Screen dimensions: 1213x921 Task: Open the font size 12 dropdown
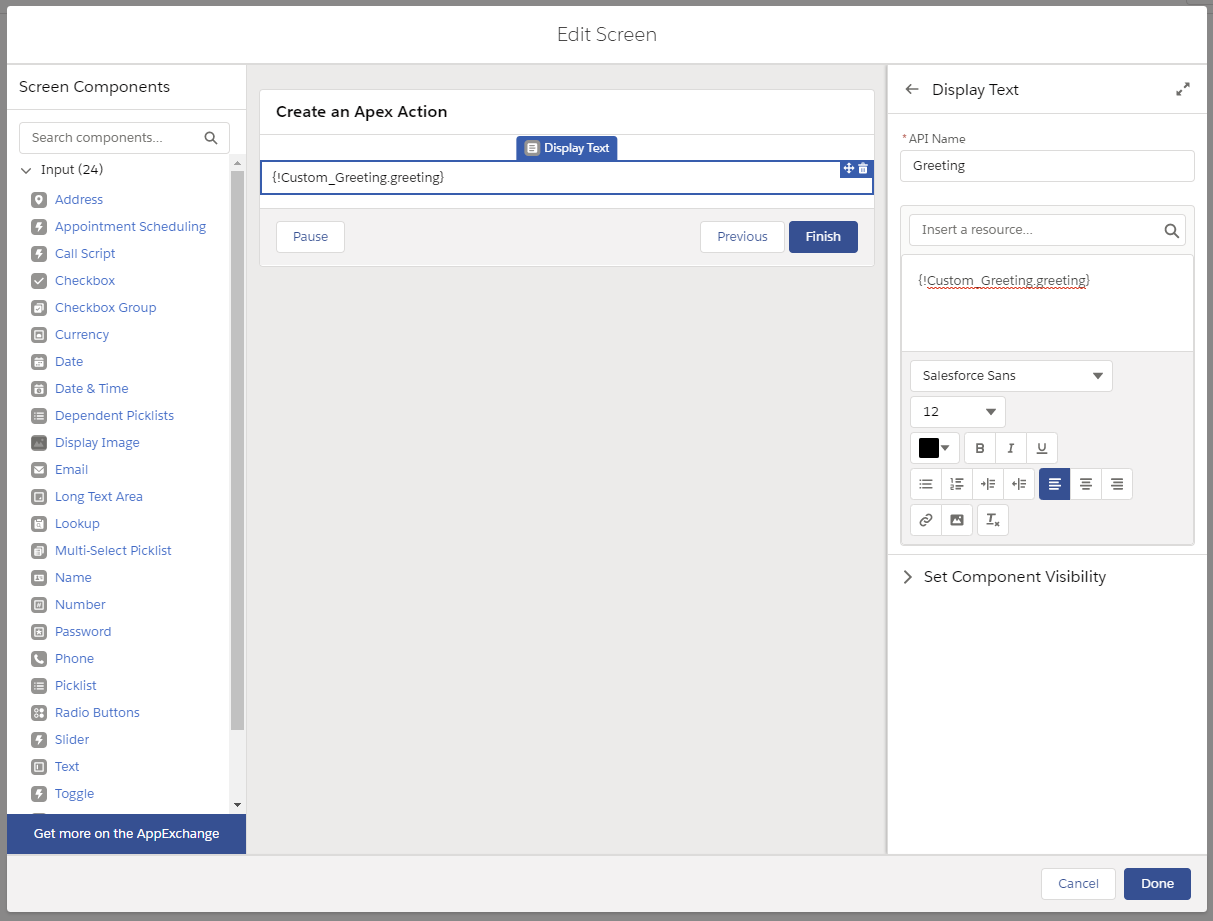pyautogui.click(x=957, y=411)
